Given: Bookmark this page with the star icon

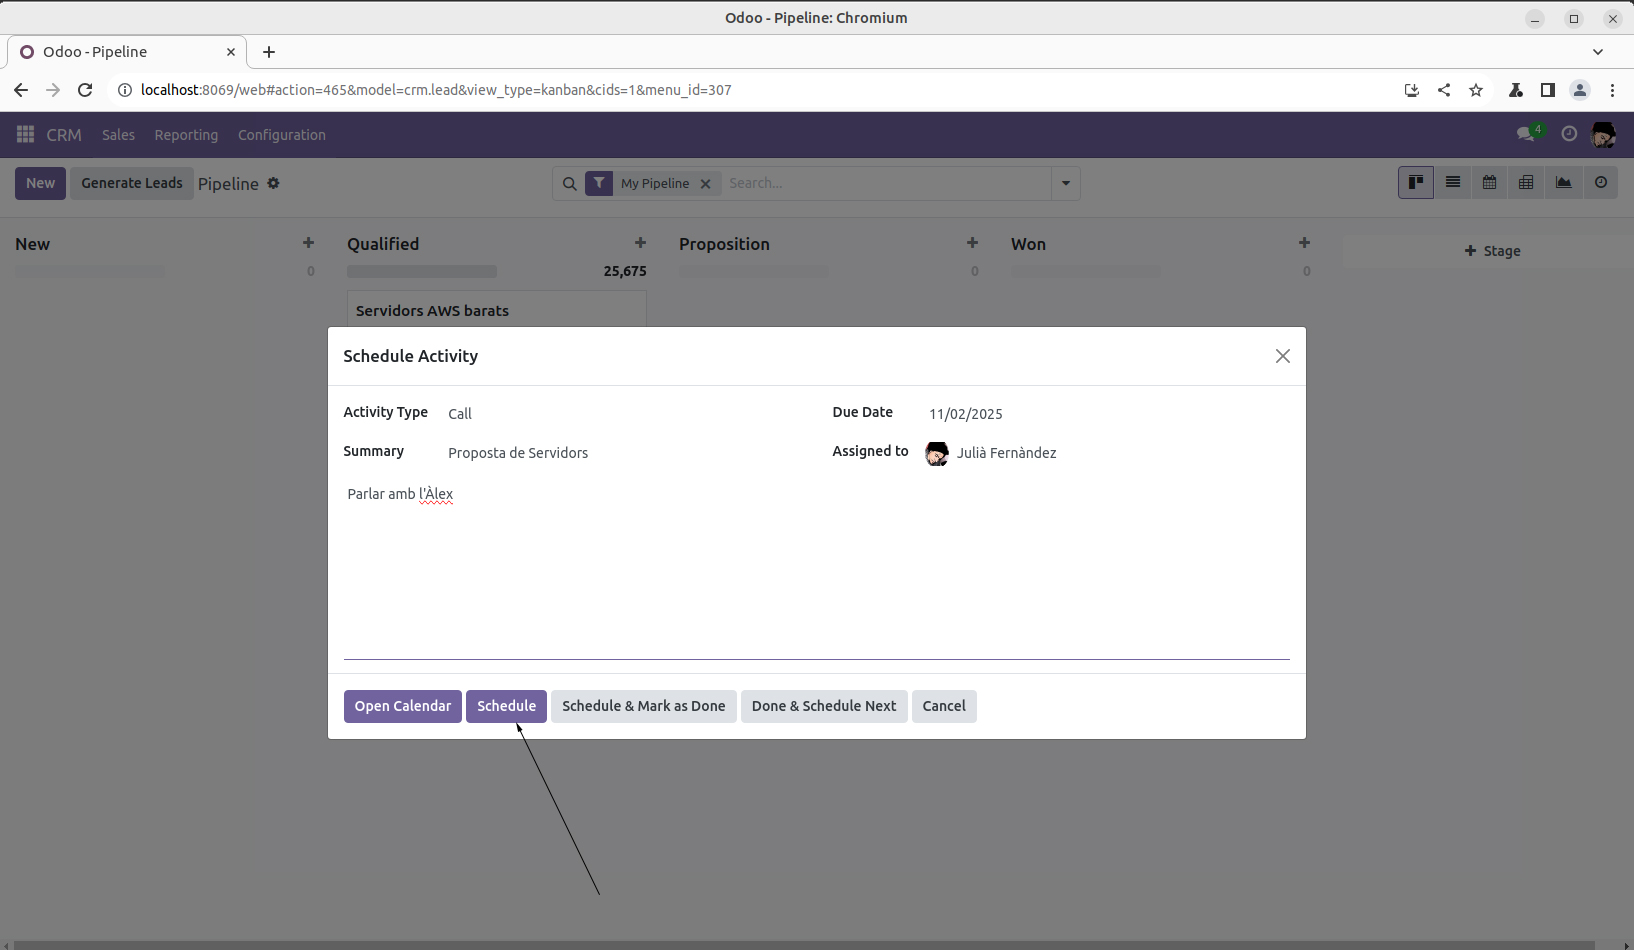Looking at the screenshot, I should (1475, 90).
